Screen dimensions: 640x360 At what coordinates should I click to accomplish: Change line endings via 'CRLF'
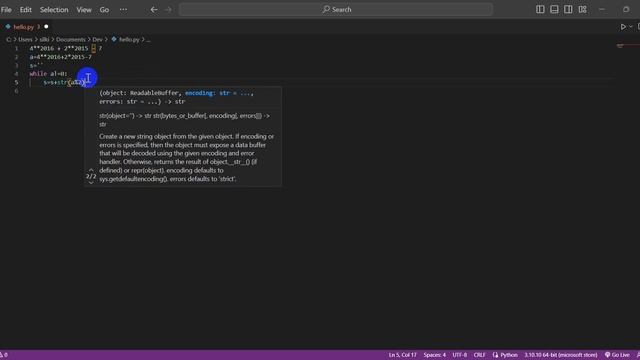click(479, 355)
